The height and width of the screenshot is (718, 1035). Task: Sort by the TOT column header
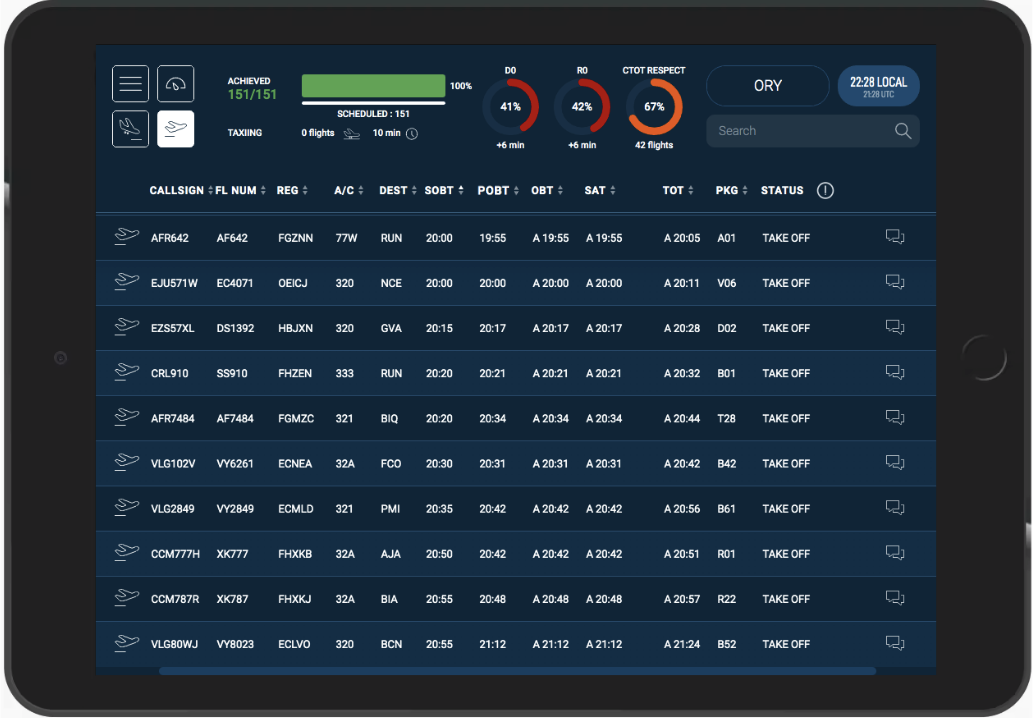[x=678, y=190]
